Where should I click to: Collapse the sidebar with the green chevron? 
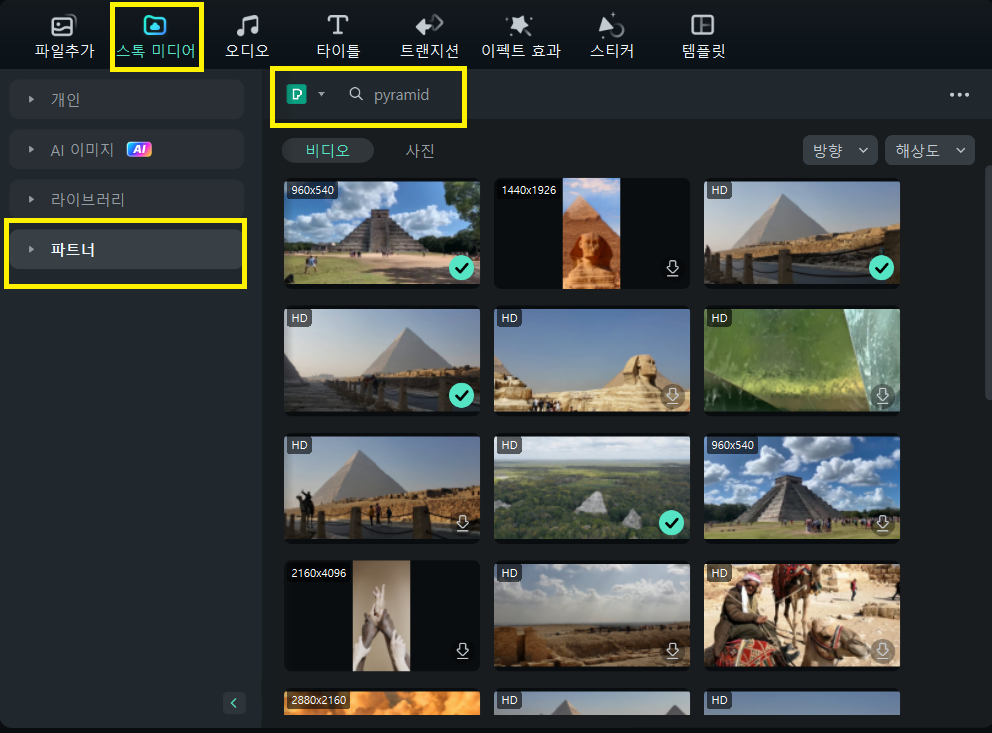[x=233, y=703]
